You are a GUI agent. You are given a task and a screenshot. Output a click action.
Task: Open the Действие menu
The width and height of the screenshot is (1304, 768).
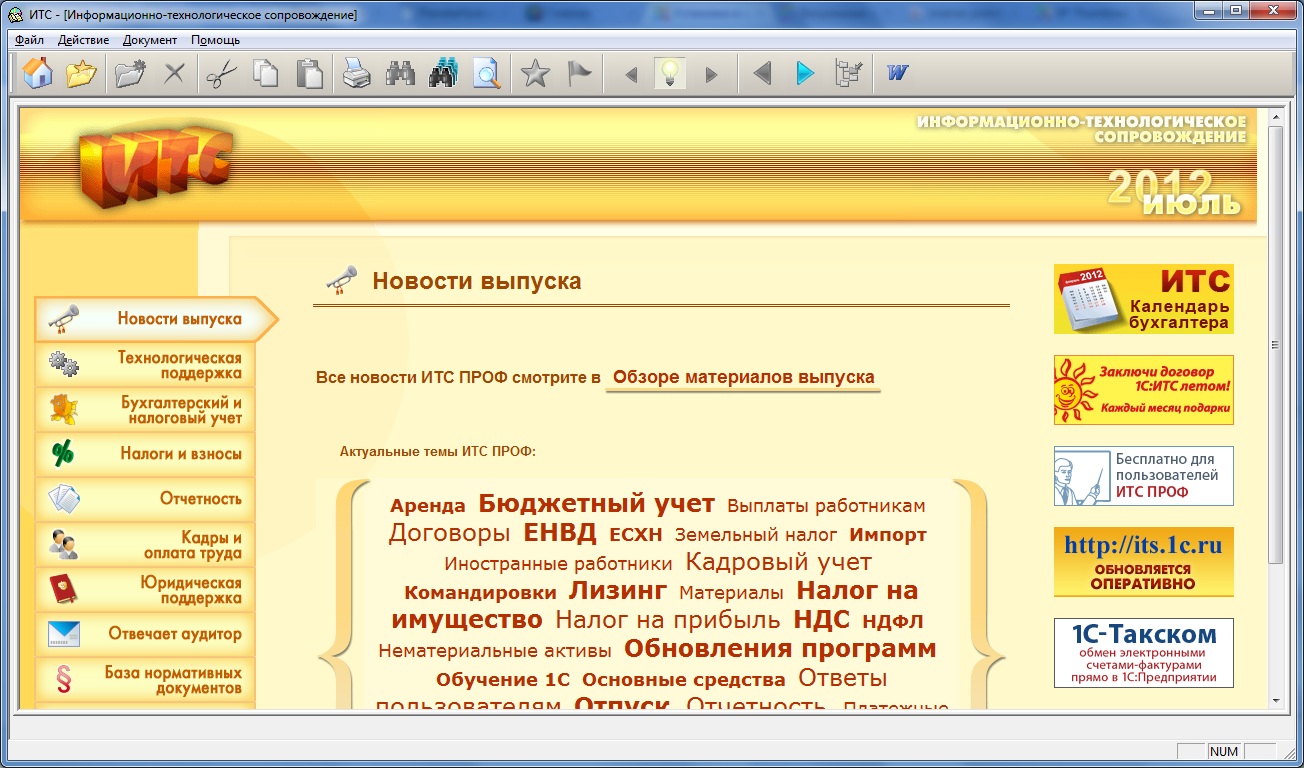tap(84, 40)
